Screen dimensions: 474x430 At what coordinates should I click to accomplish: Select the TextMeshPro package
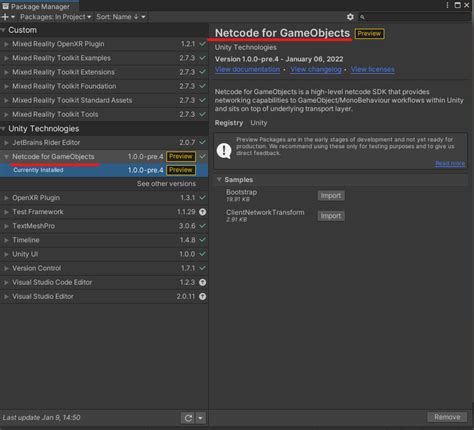[104, 226]
